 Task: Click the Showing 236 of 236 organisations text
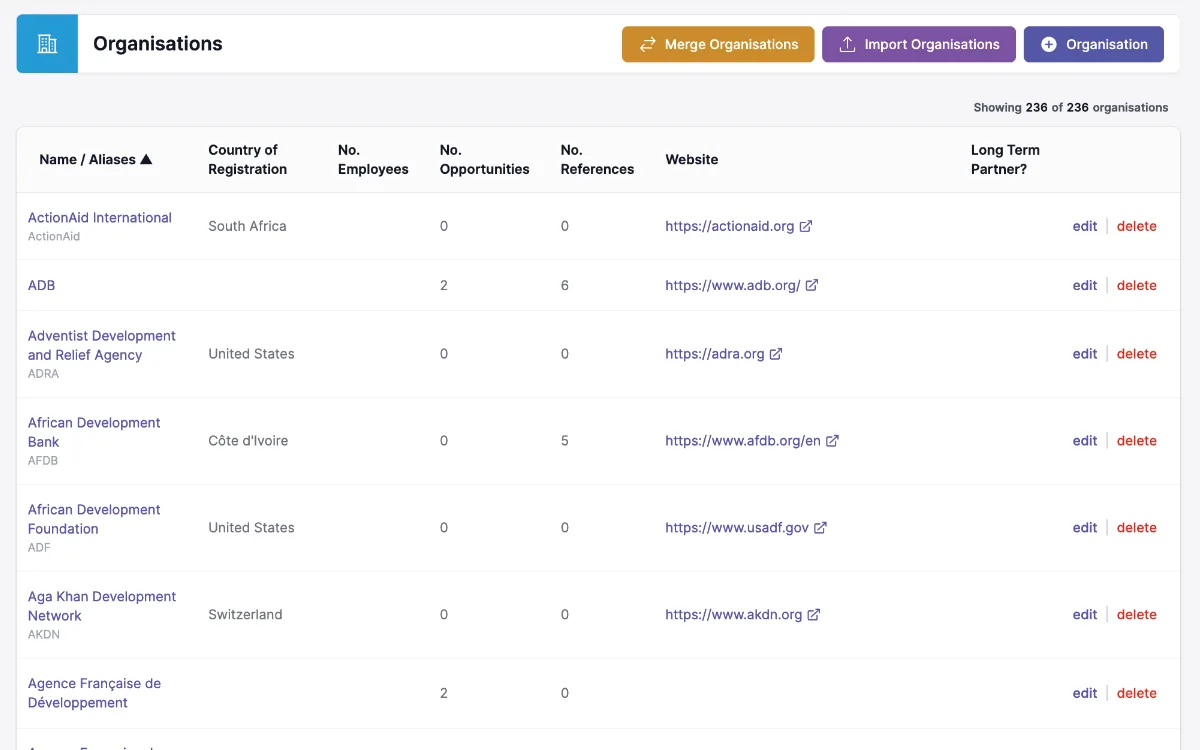[1071, 107]
